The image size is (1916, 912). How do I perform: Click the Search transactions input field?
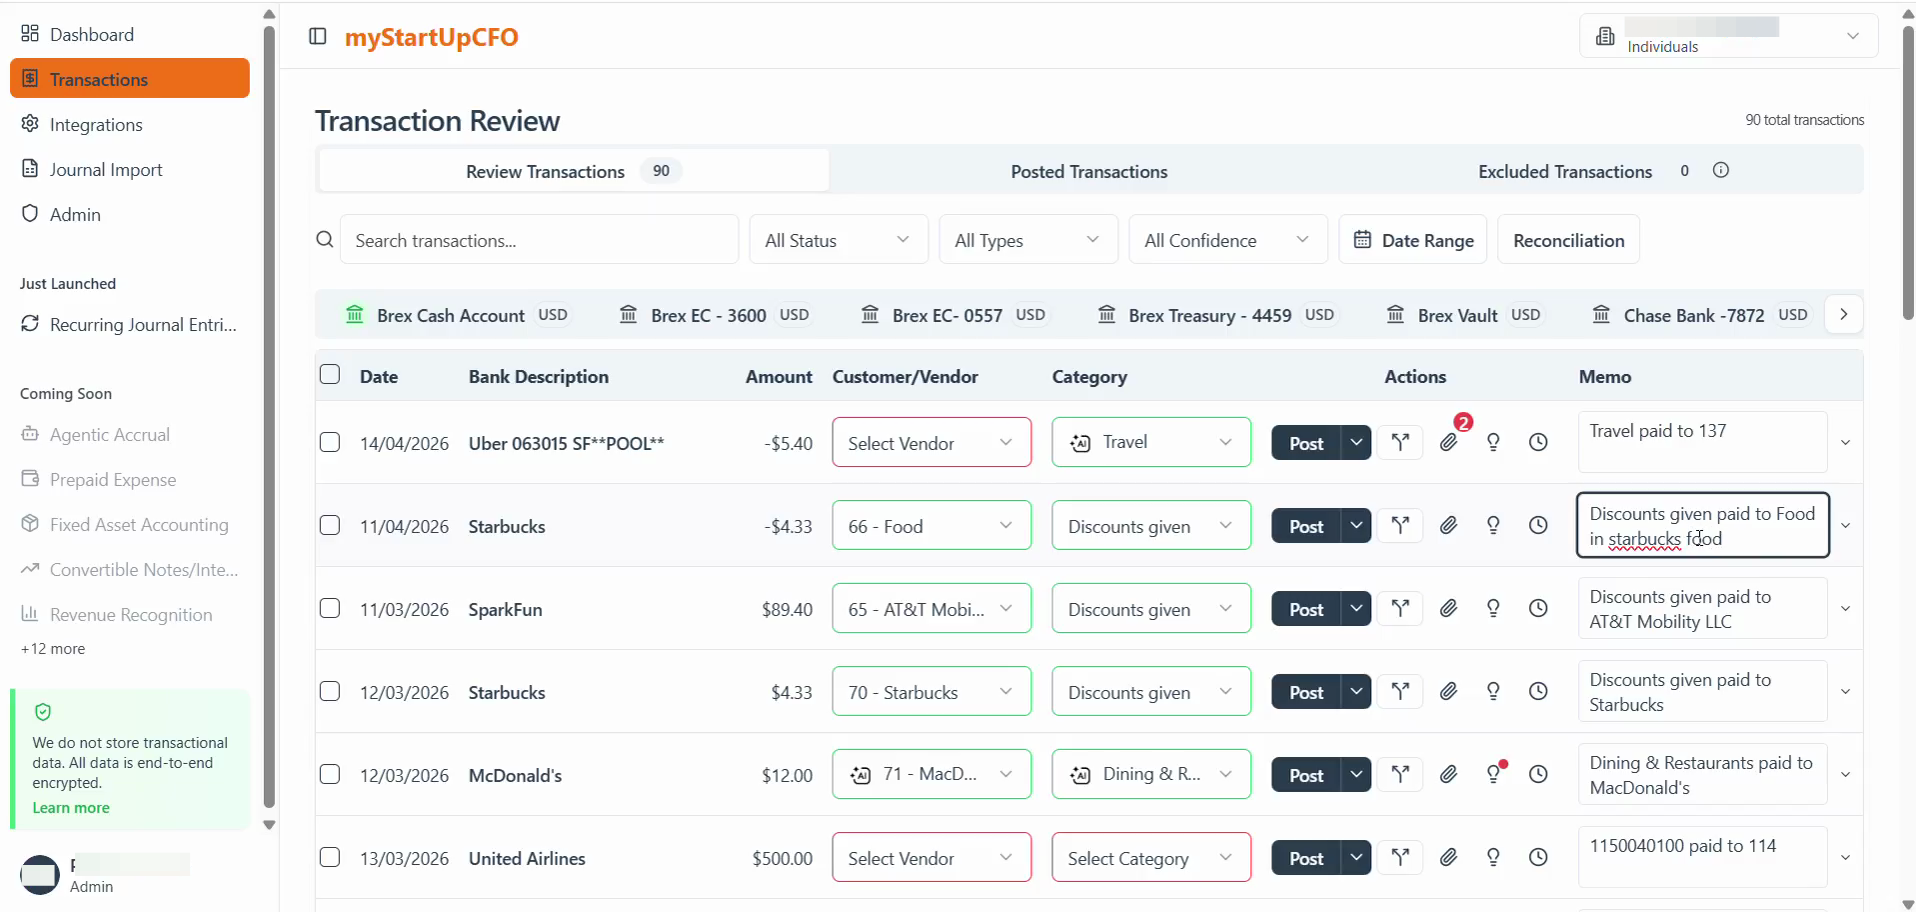tap(539, 240)
